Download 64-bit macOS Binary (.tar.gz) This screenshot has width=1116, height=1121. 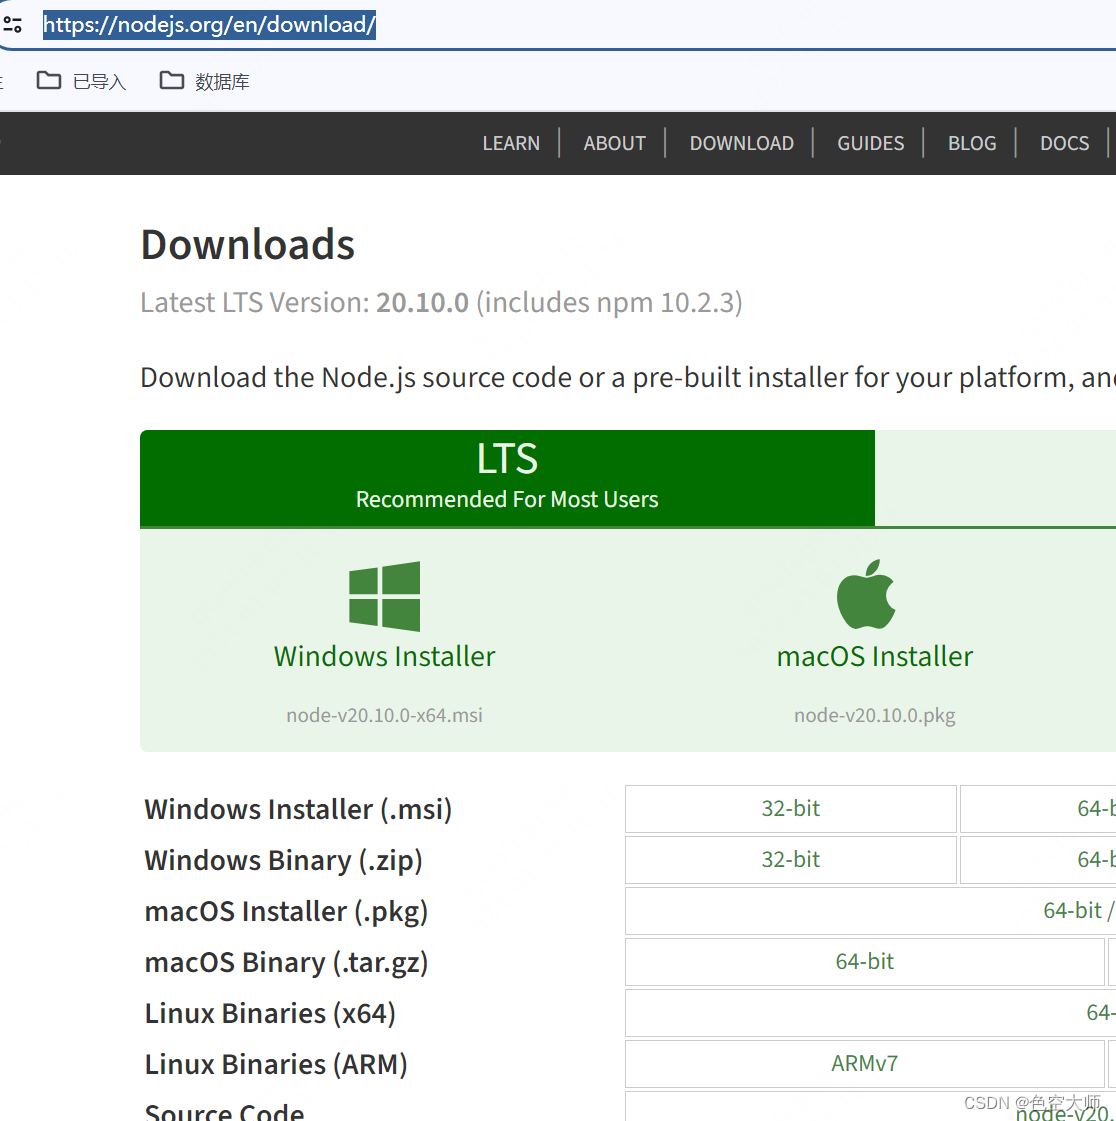(865, 962)
